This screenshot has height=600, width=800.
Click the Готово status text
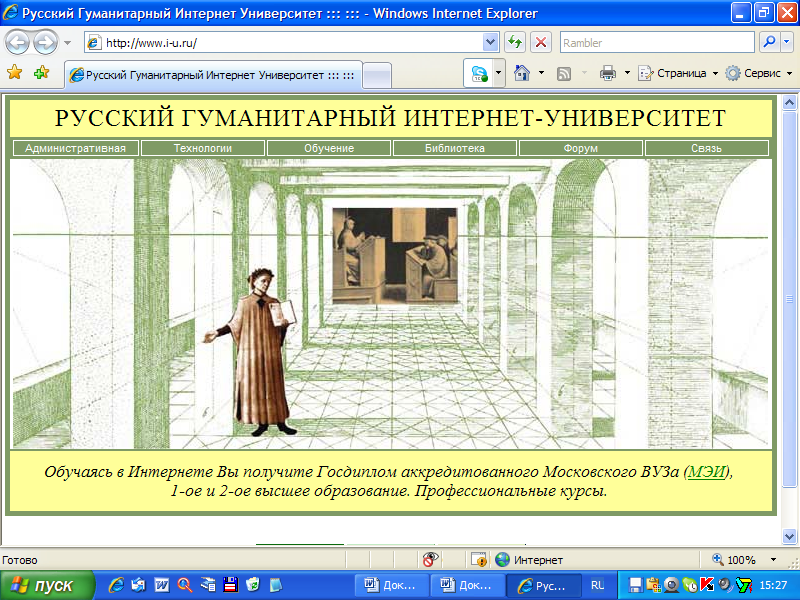[x=19, y=560]
